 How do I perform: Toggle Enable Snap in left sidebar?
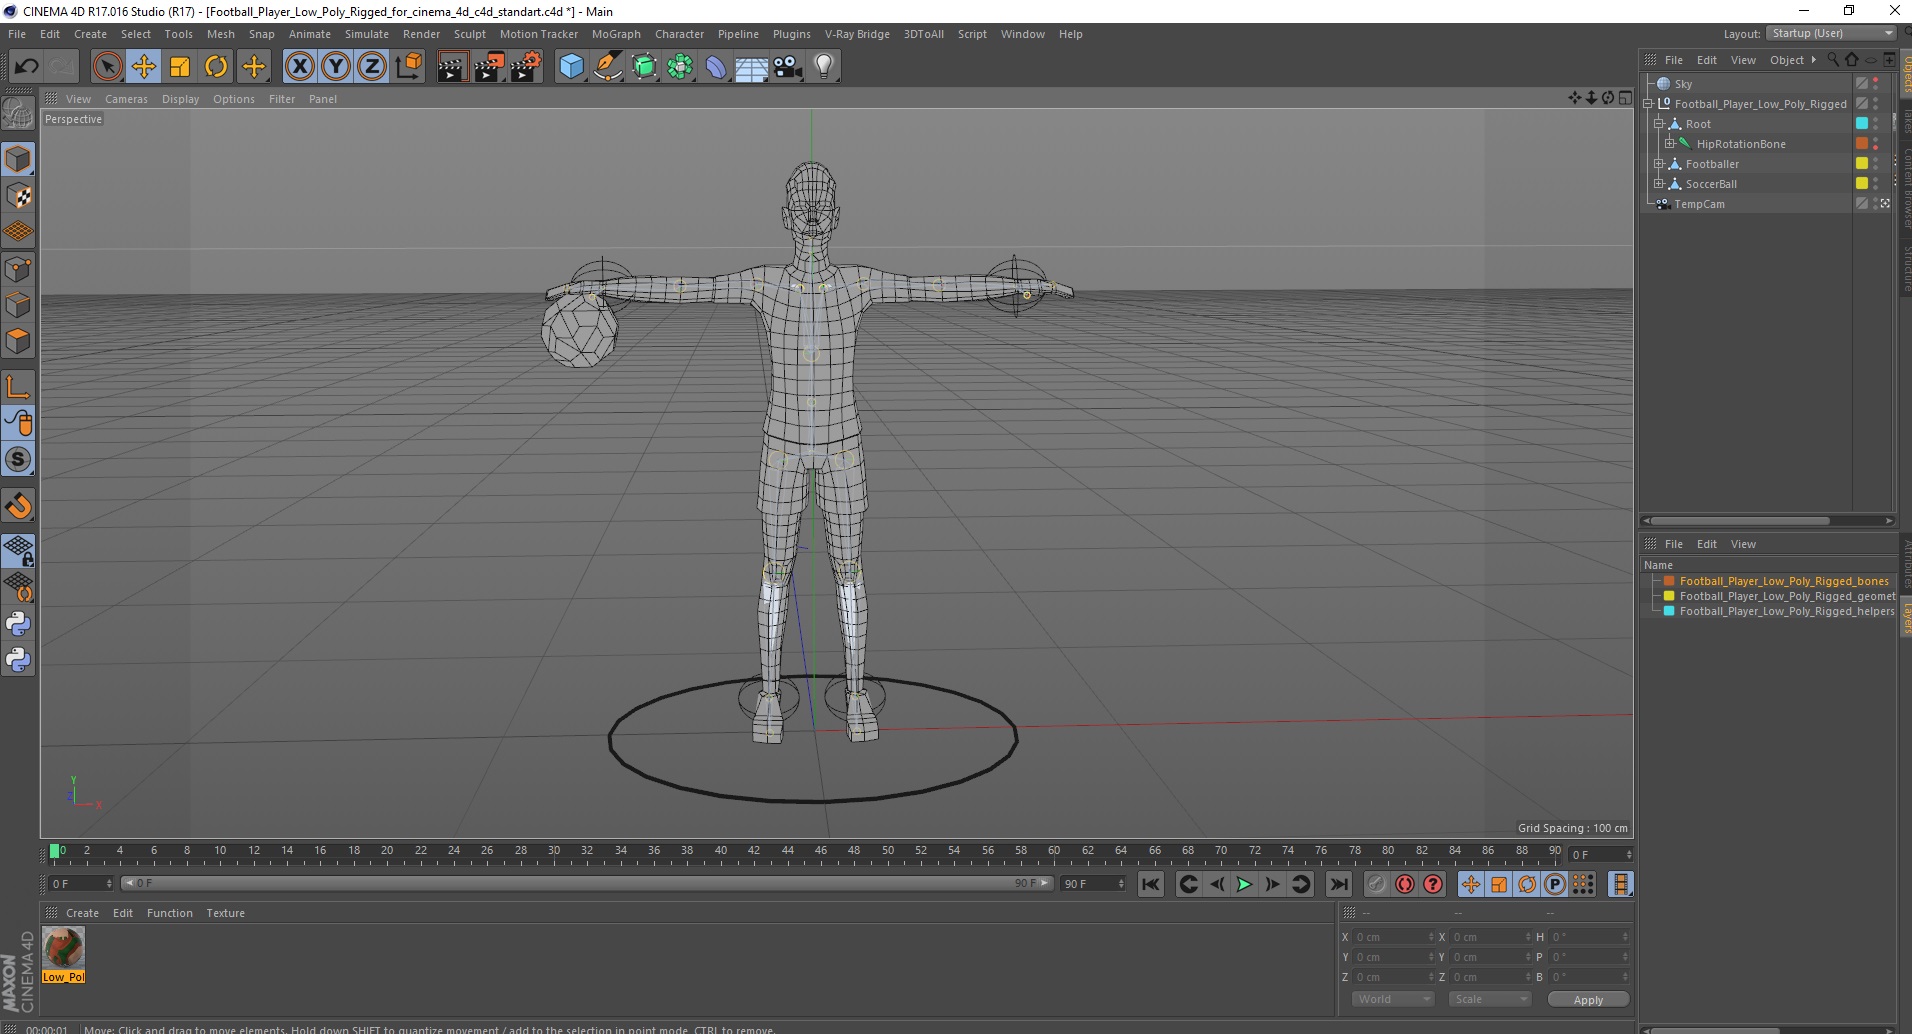[x=18, y=506]
